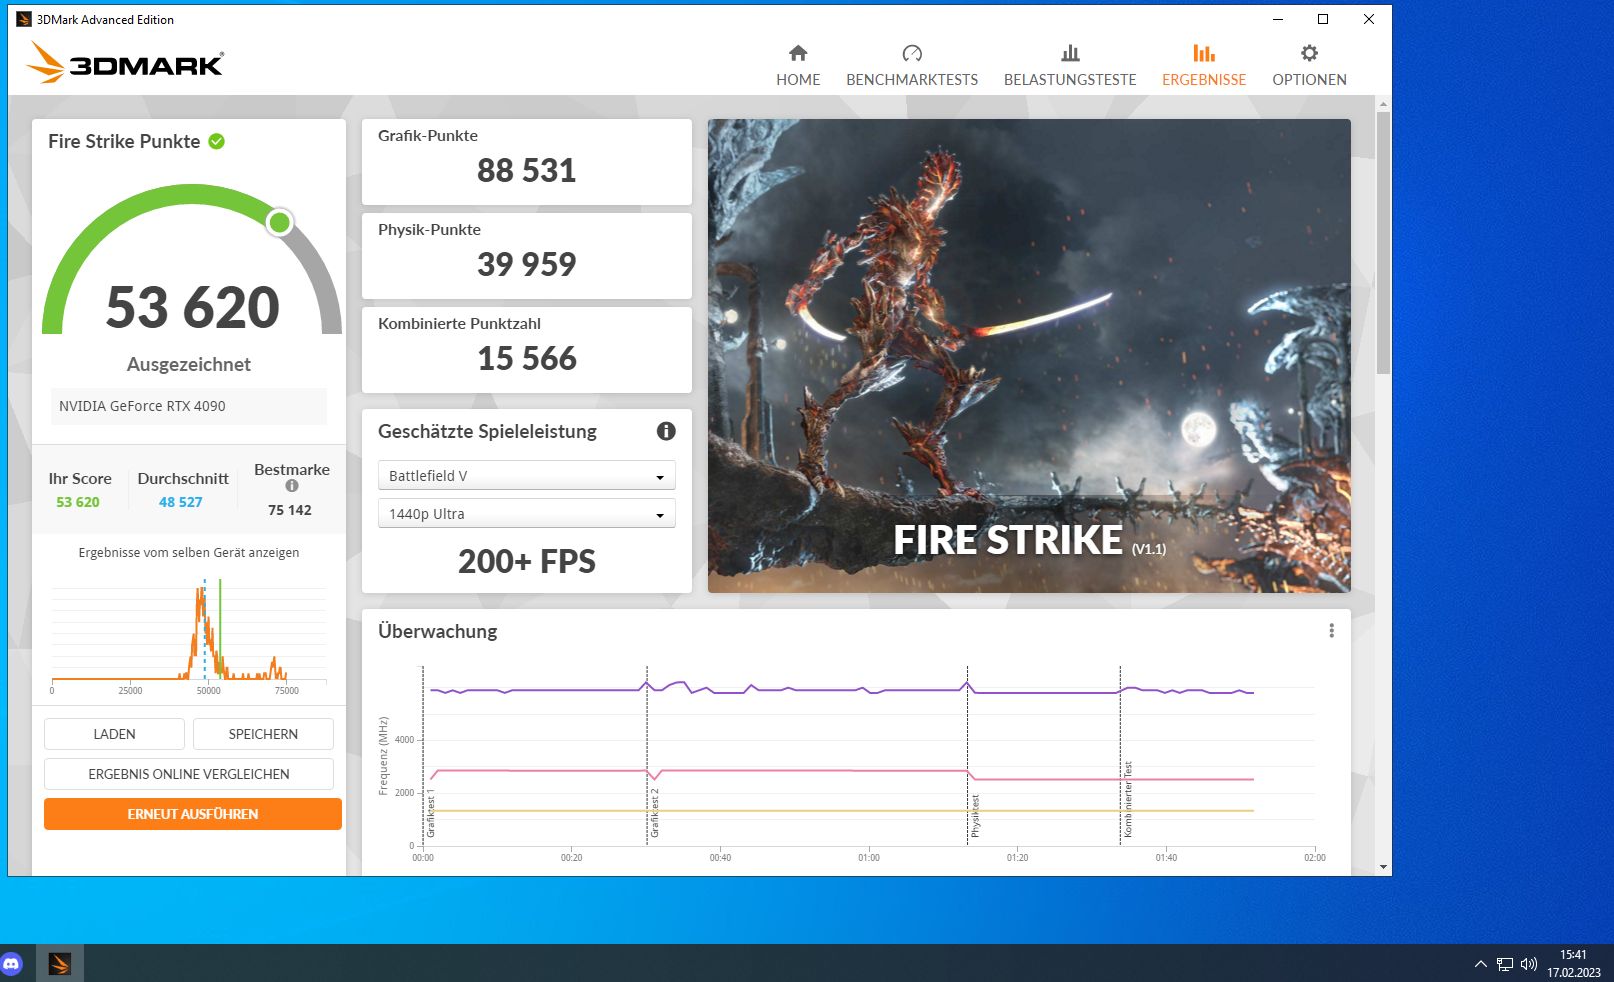Click the Grafik-Punkte score 88 531
Screen dimensions: 1614x982
tap(527, 171)
